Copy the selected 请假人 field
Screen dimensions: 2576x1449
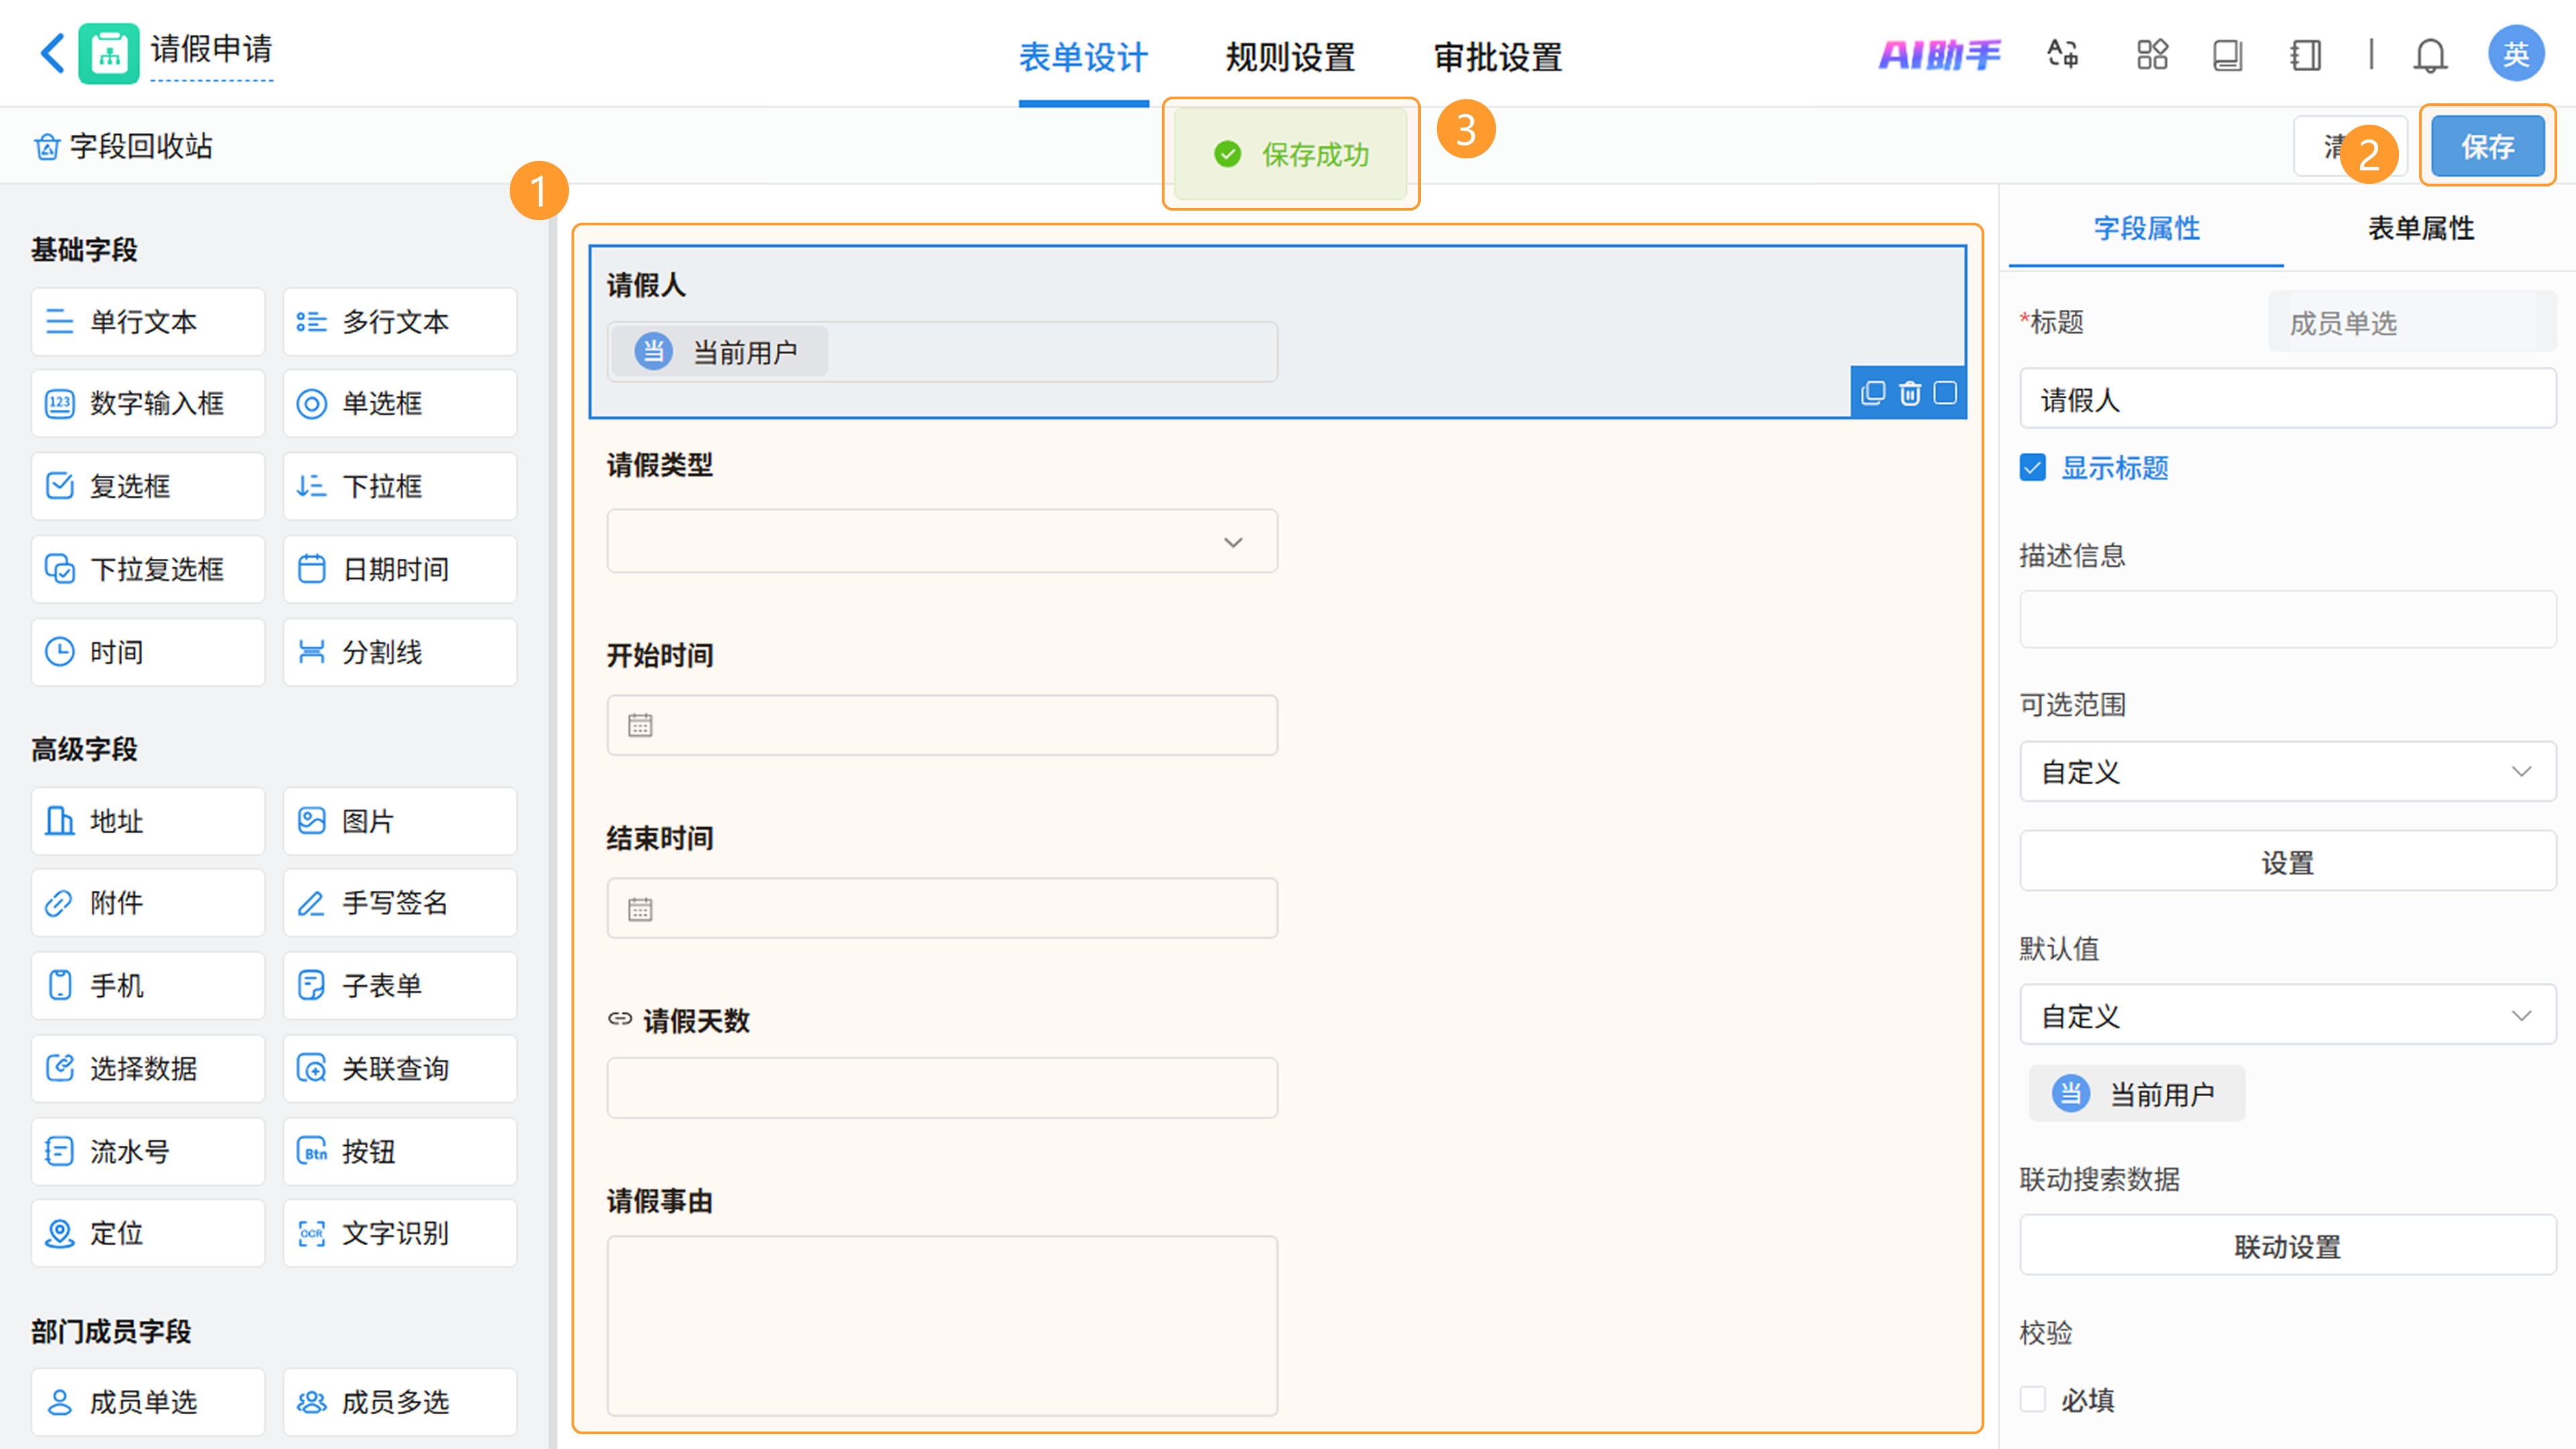pyautogui.click(x=1873, y=393)
